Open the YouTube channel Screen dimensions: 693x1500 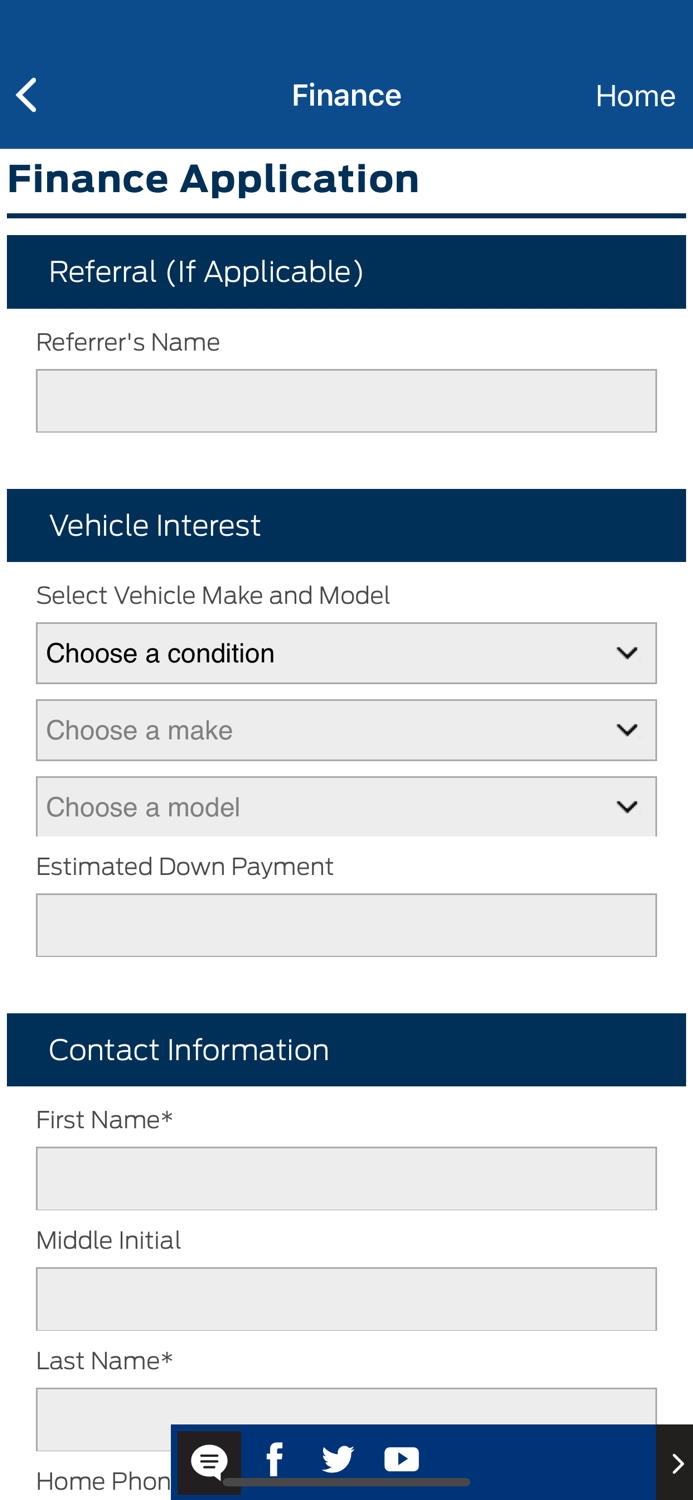402,1460
